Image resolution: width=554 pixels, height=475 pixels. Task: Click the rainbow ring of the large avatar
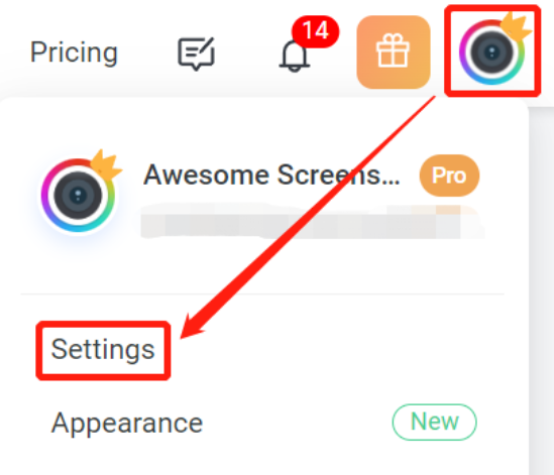click(x=45, y=195)
